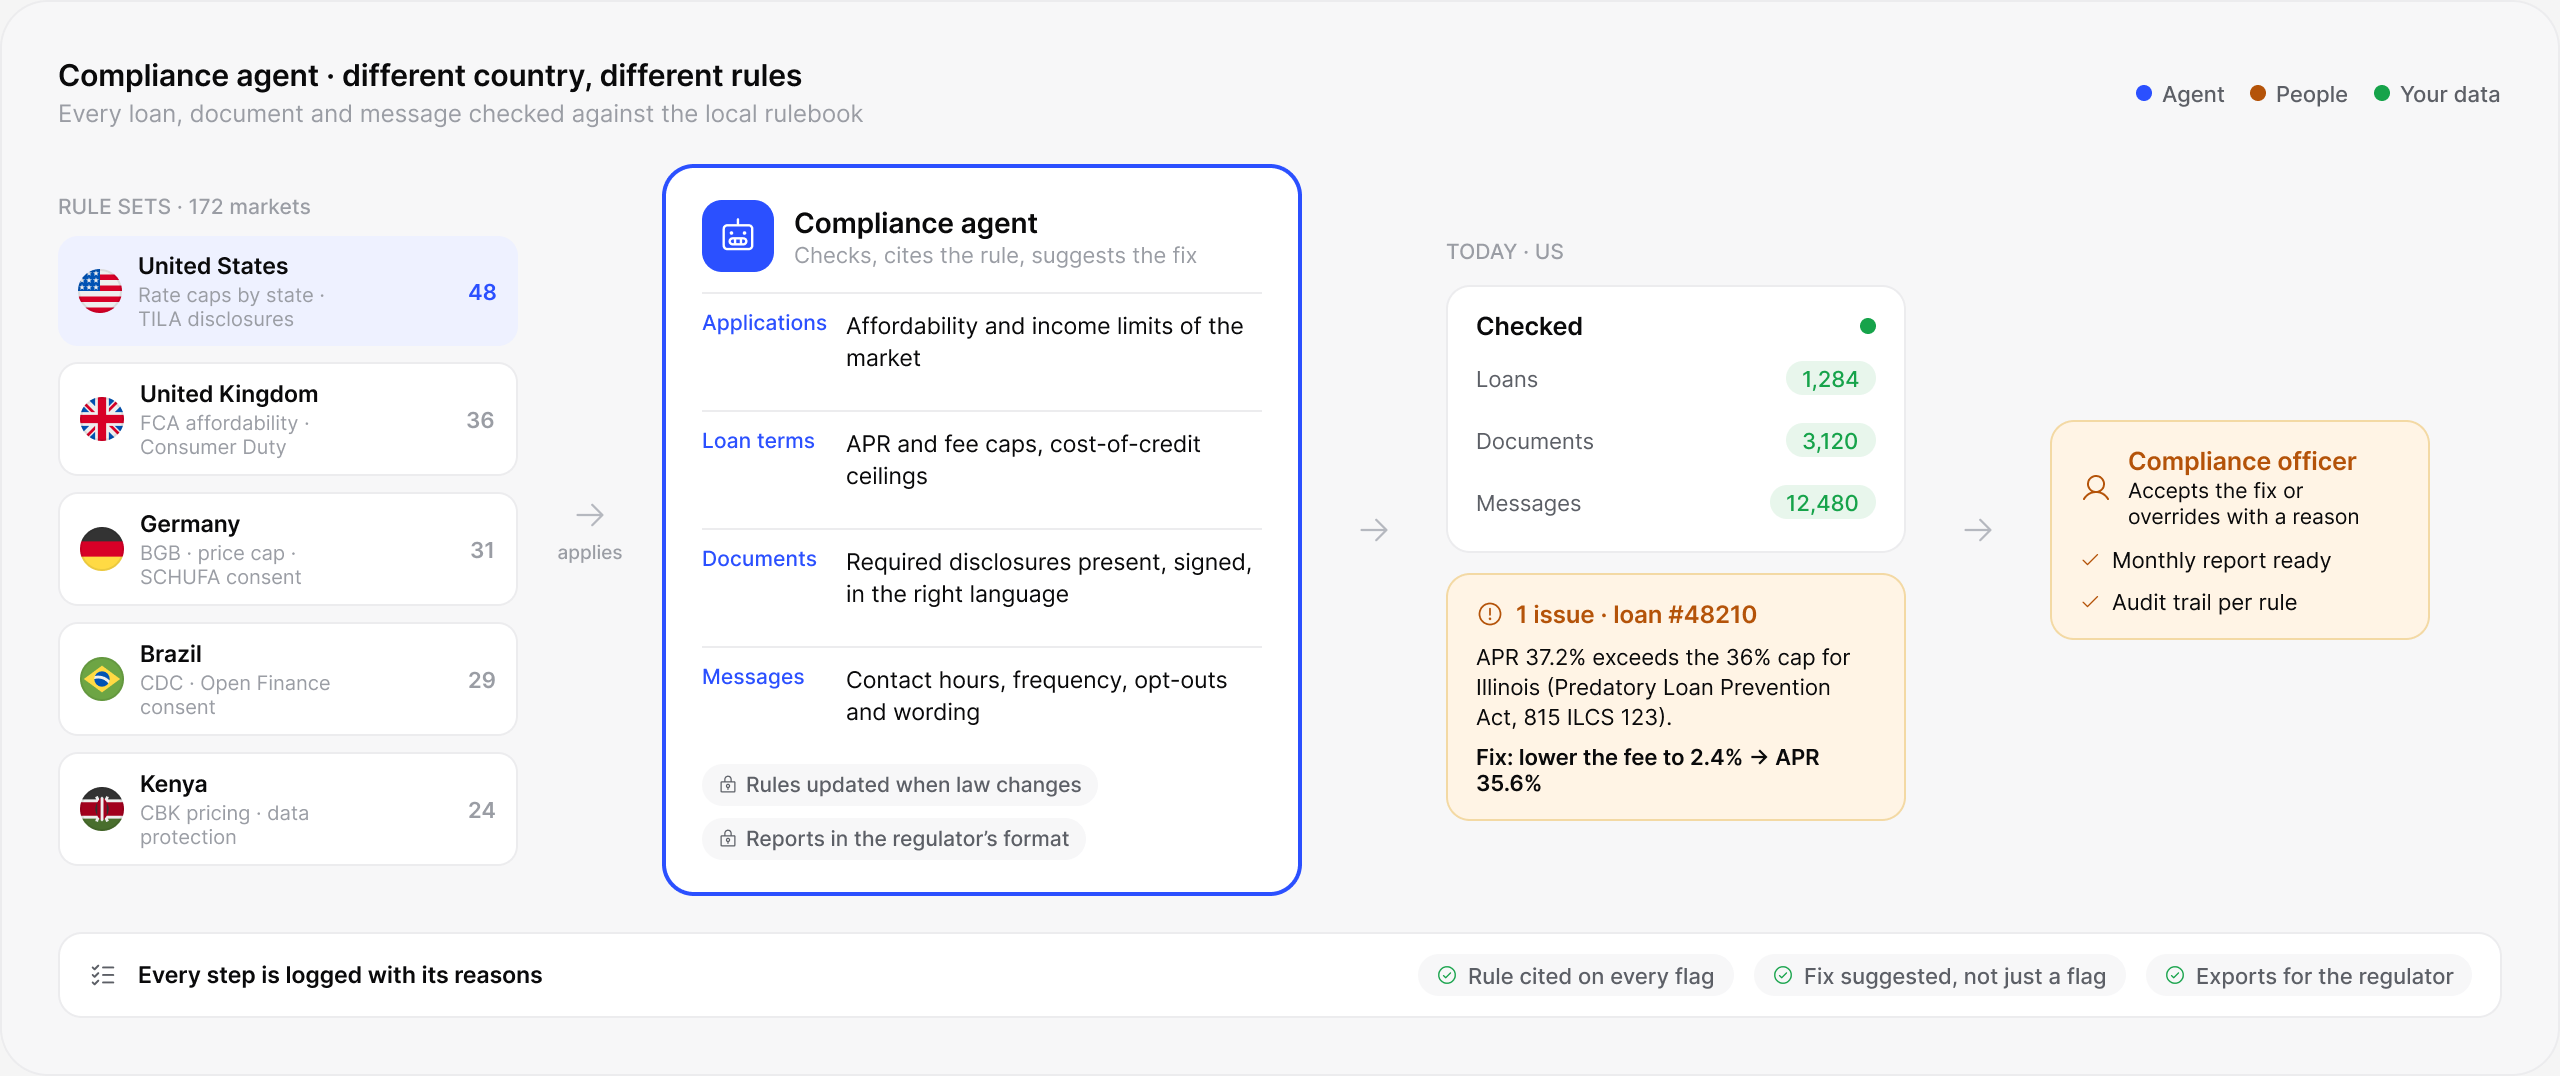The height and width of the screenshot is (1076, 2560).
Task: Click the Brazil flag icon
Action: pos(102,679)
